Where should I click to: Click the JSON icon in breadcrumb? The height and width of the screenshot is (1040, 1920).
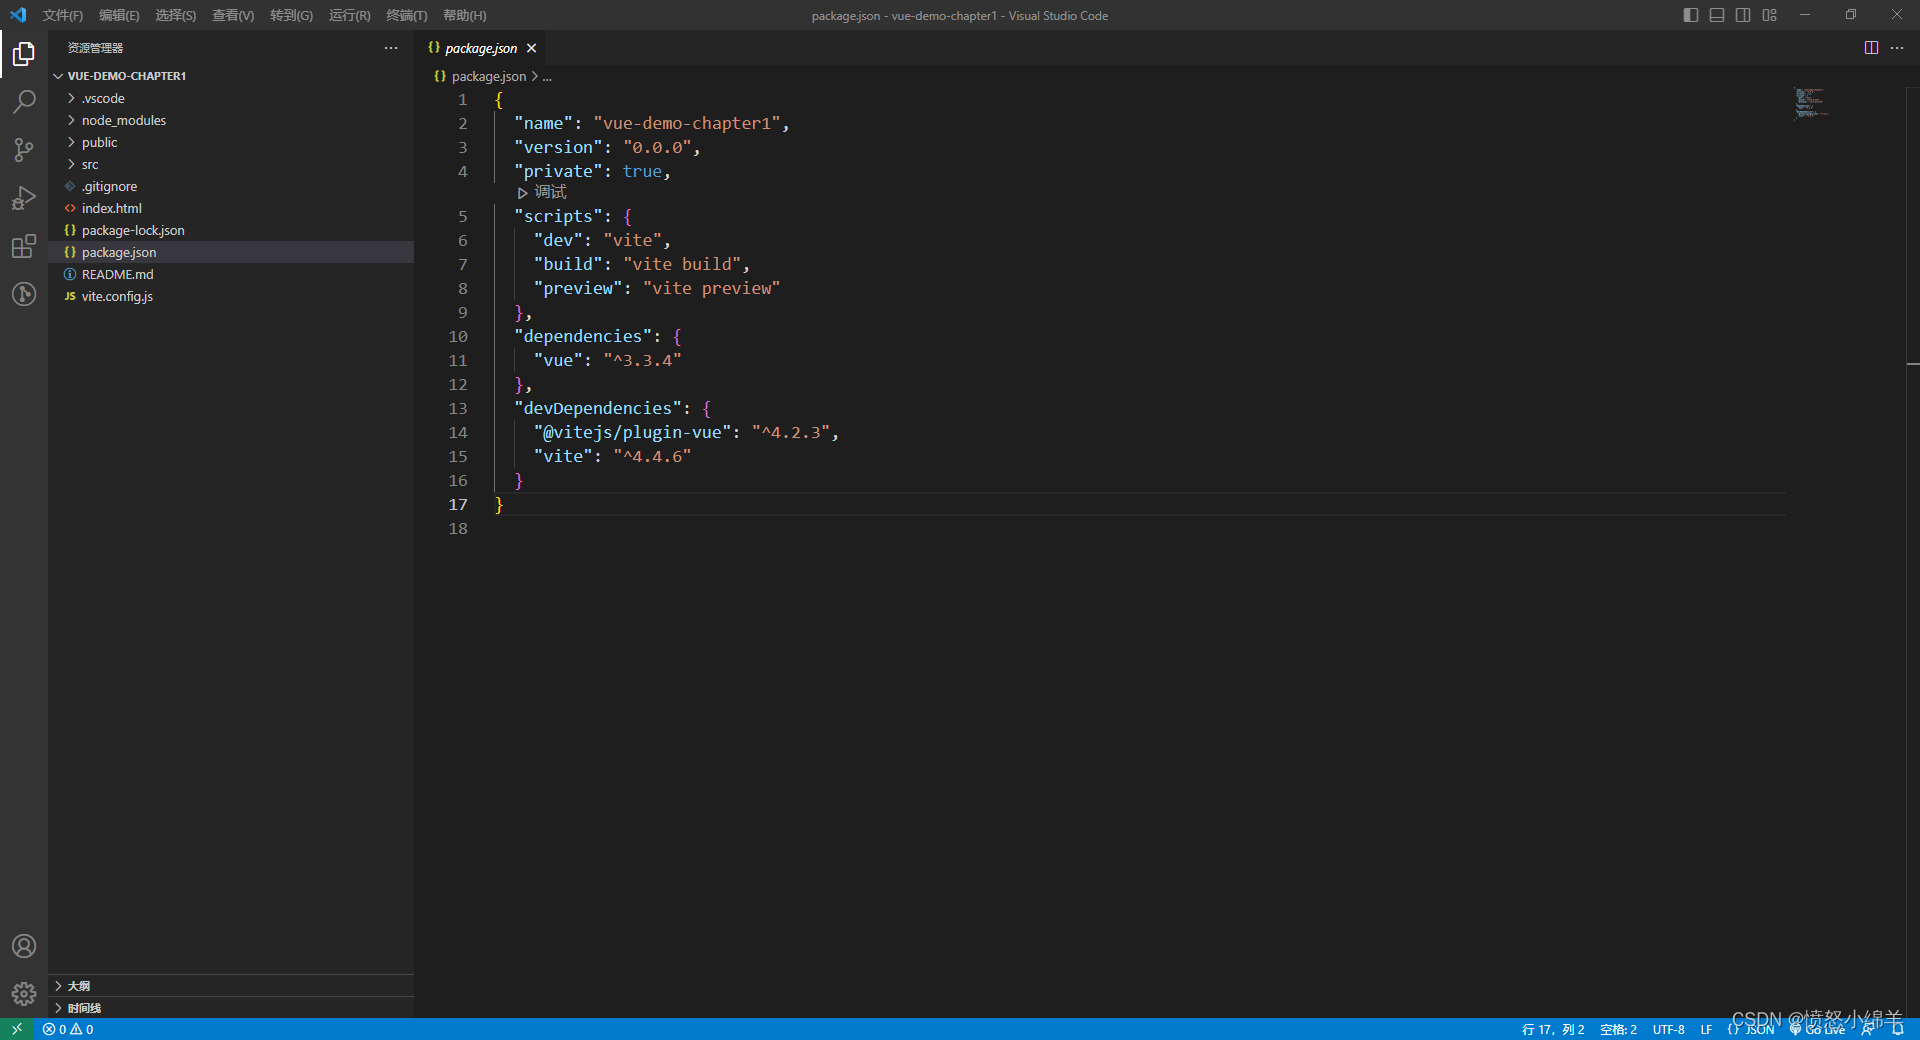440,76
